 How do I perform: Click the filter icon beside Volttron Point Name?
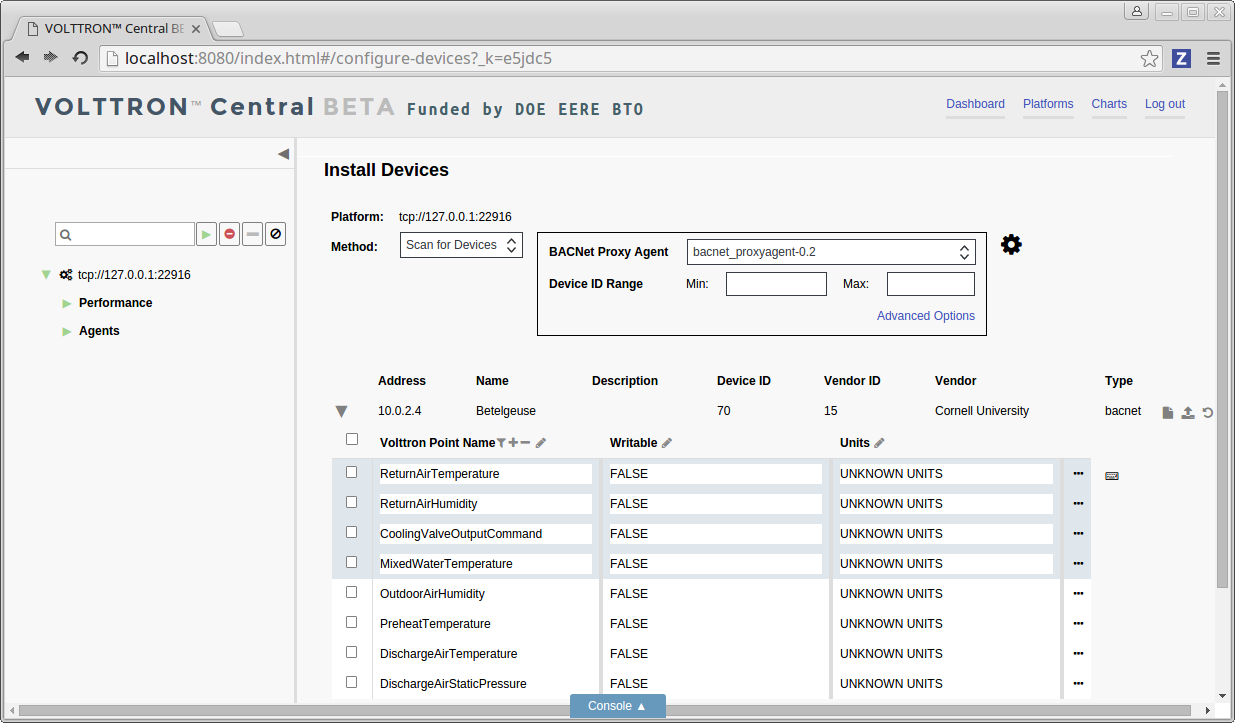tap(502, 443)
